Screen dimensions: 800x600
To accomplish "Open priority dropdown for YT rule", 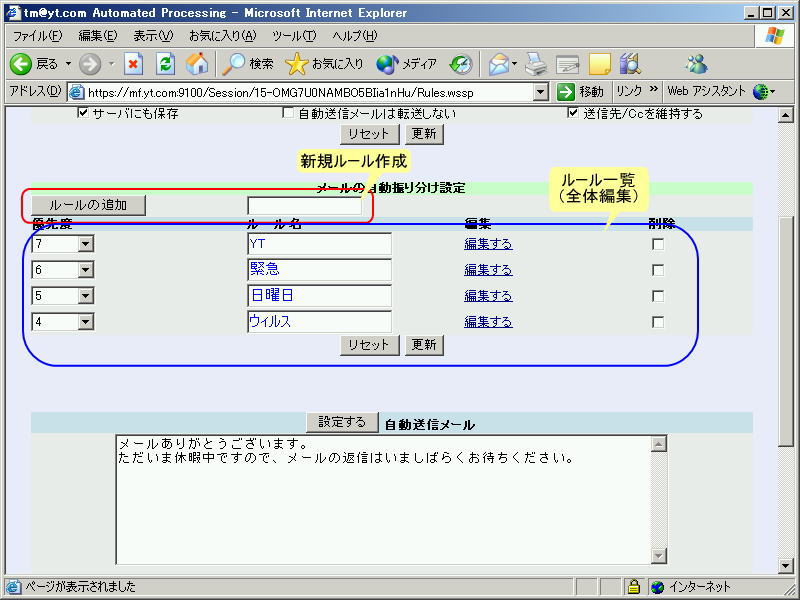I will [84, 244].
